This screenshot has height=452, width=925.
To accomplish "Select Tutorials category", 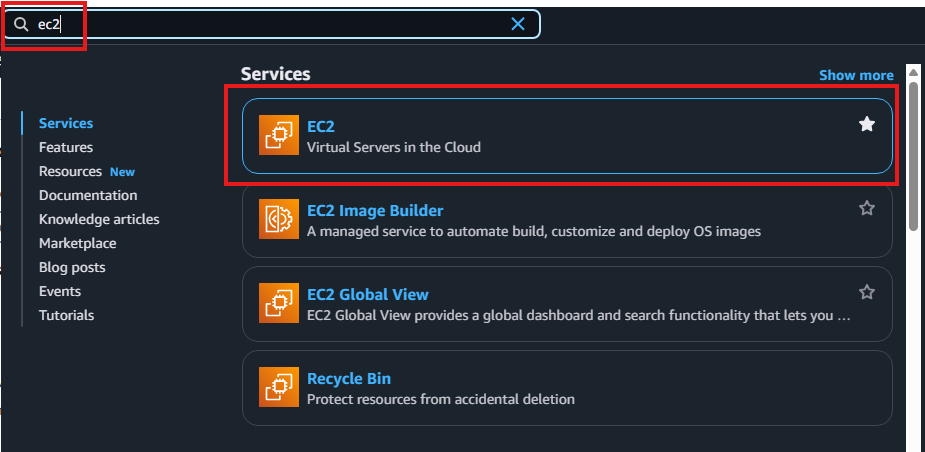I will pos(66,315).
